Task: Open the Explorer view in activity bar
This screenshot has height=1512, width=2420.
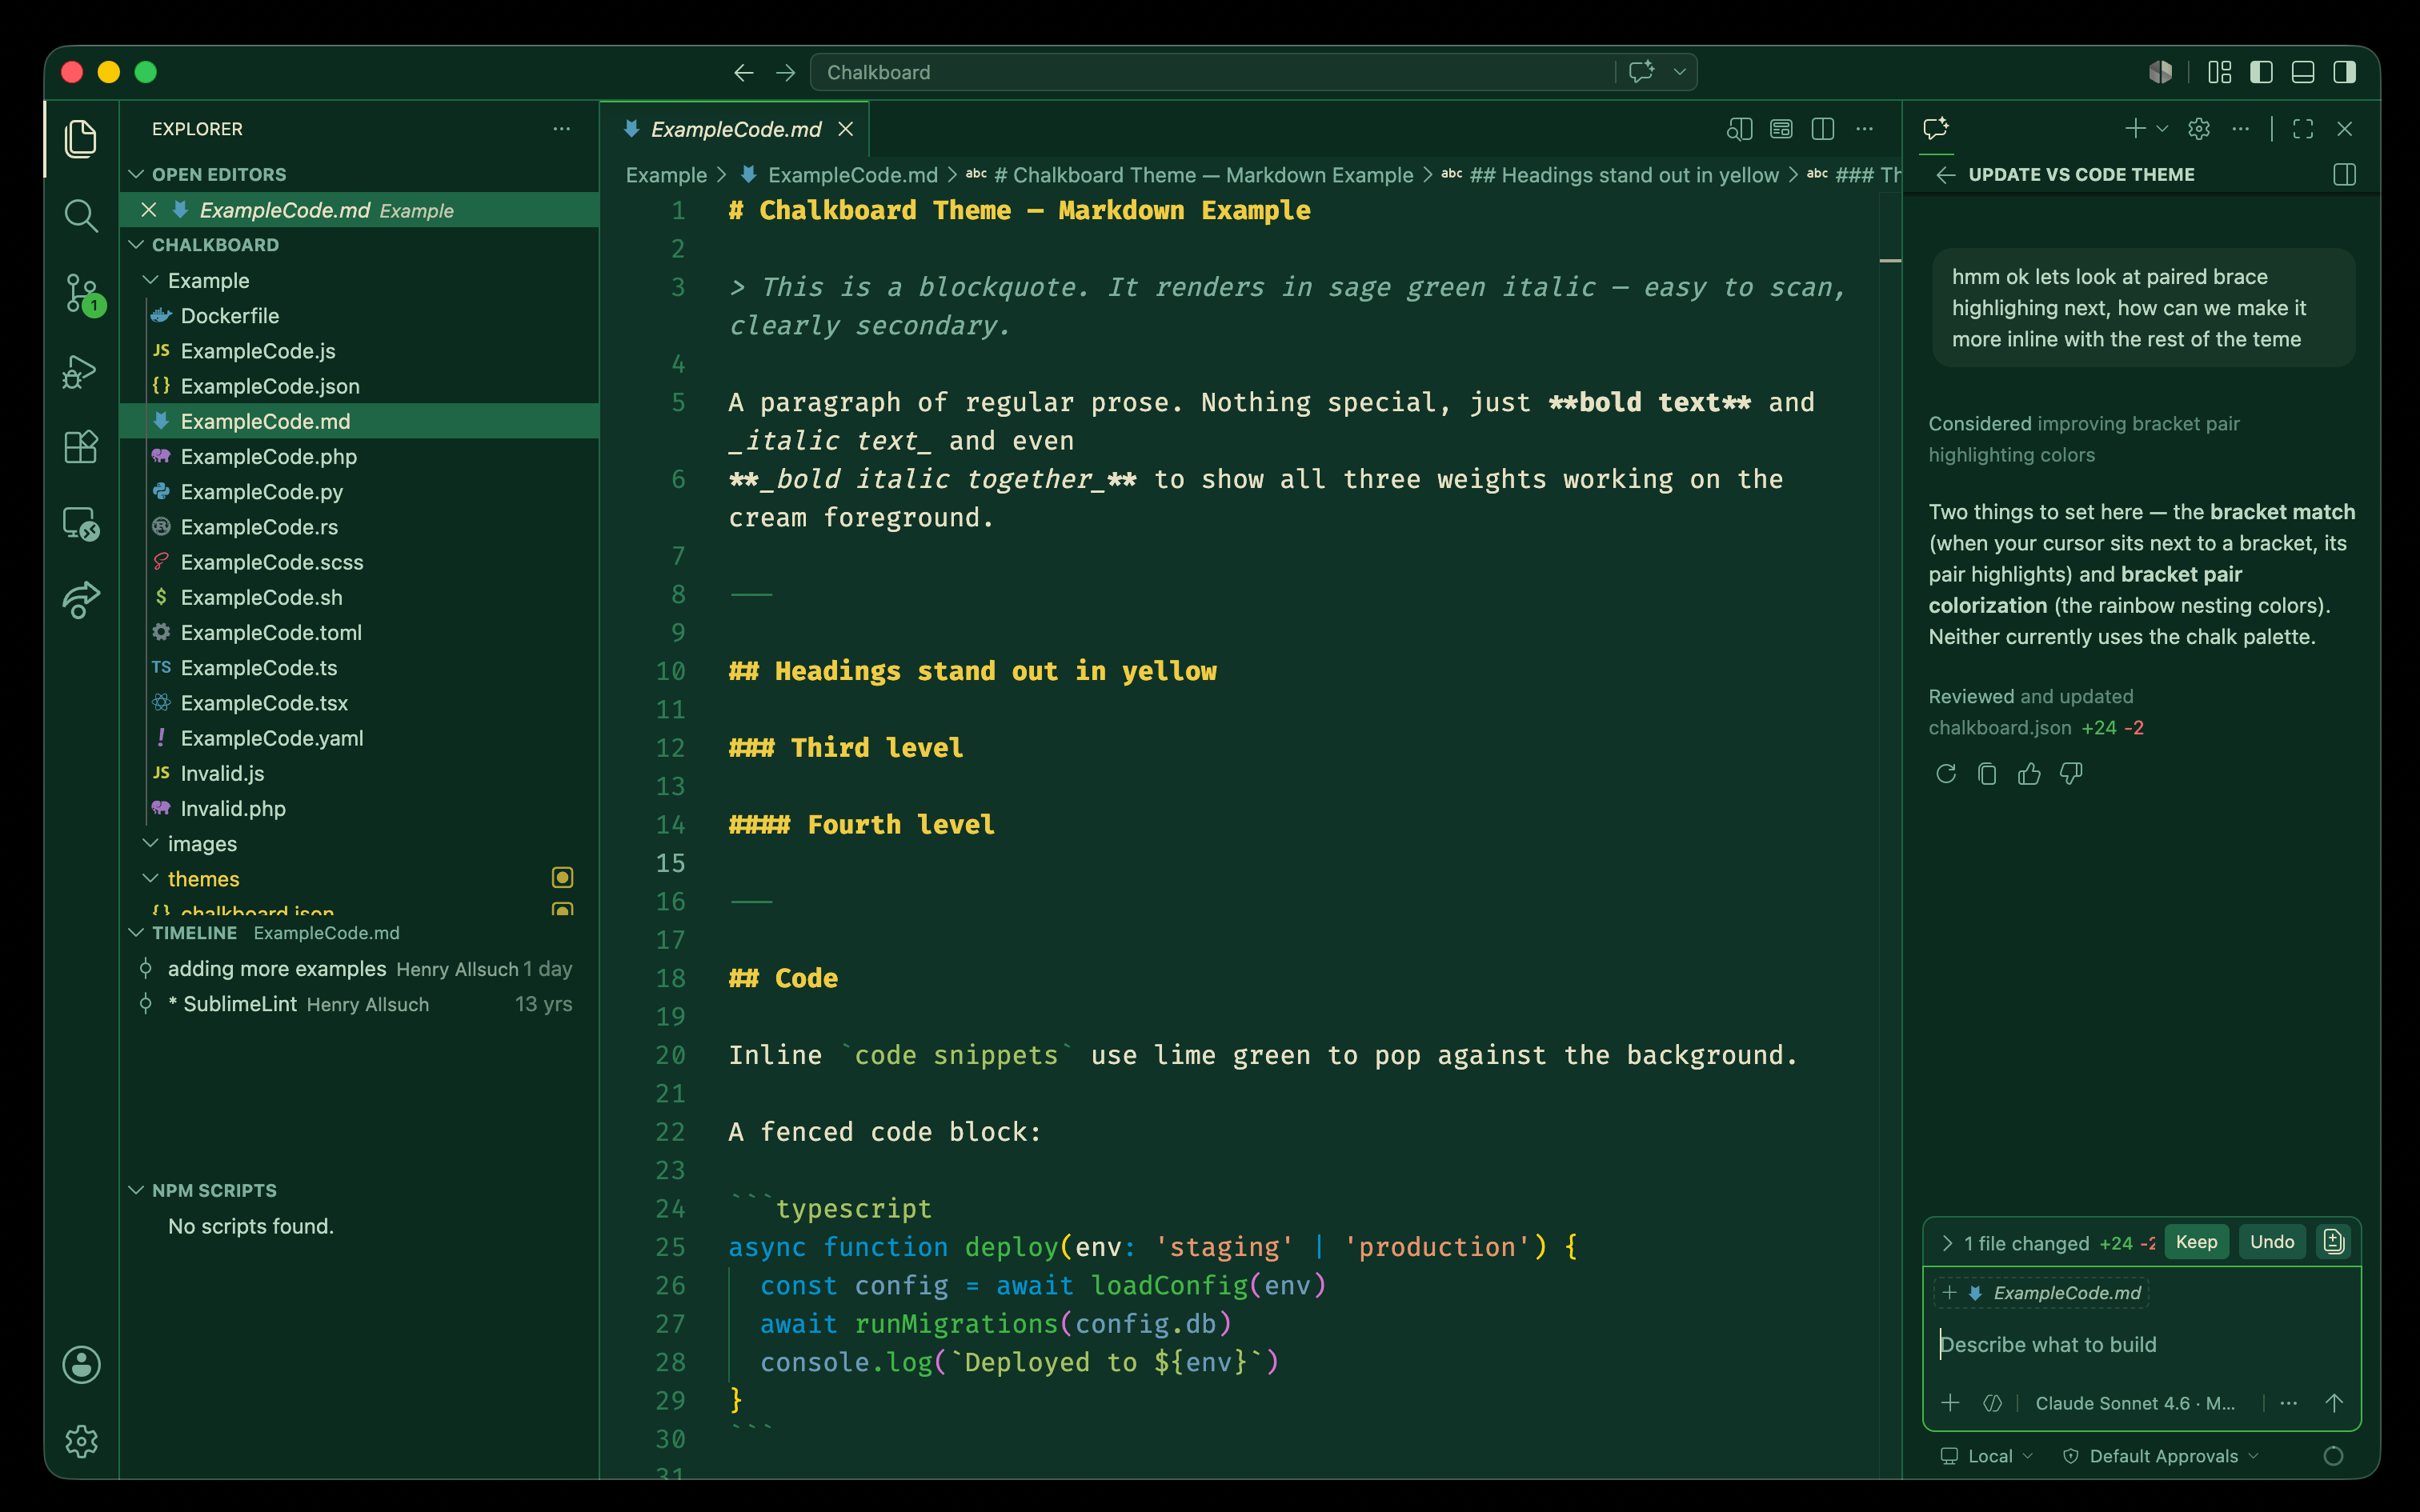Action: pos(81,138)
